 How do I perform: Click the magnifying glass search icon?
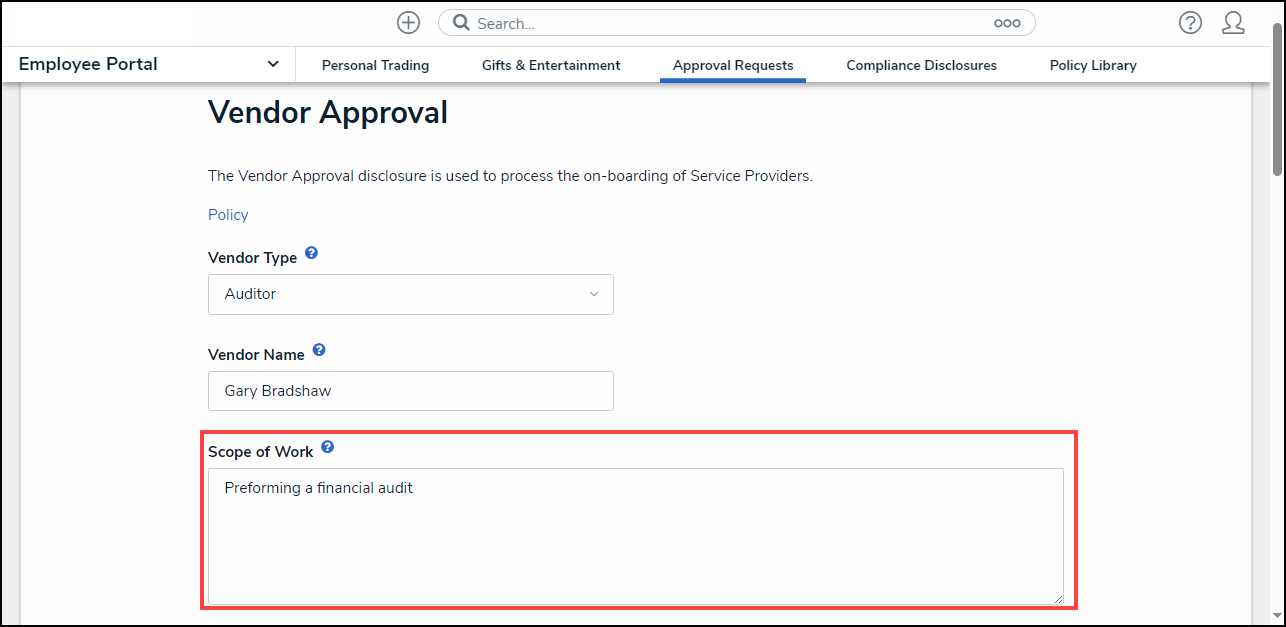[461, 23]
